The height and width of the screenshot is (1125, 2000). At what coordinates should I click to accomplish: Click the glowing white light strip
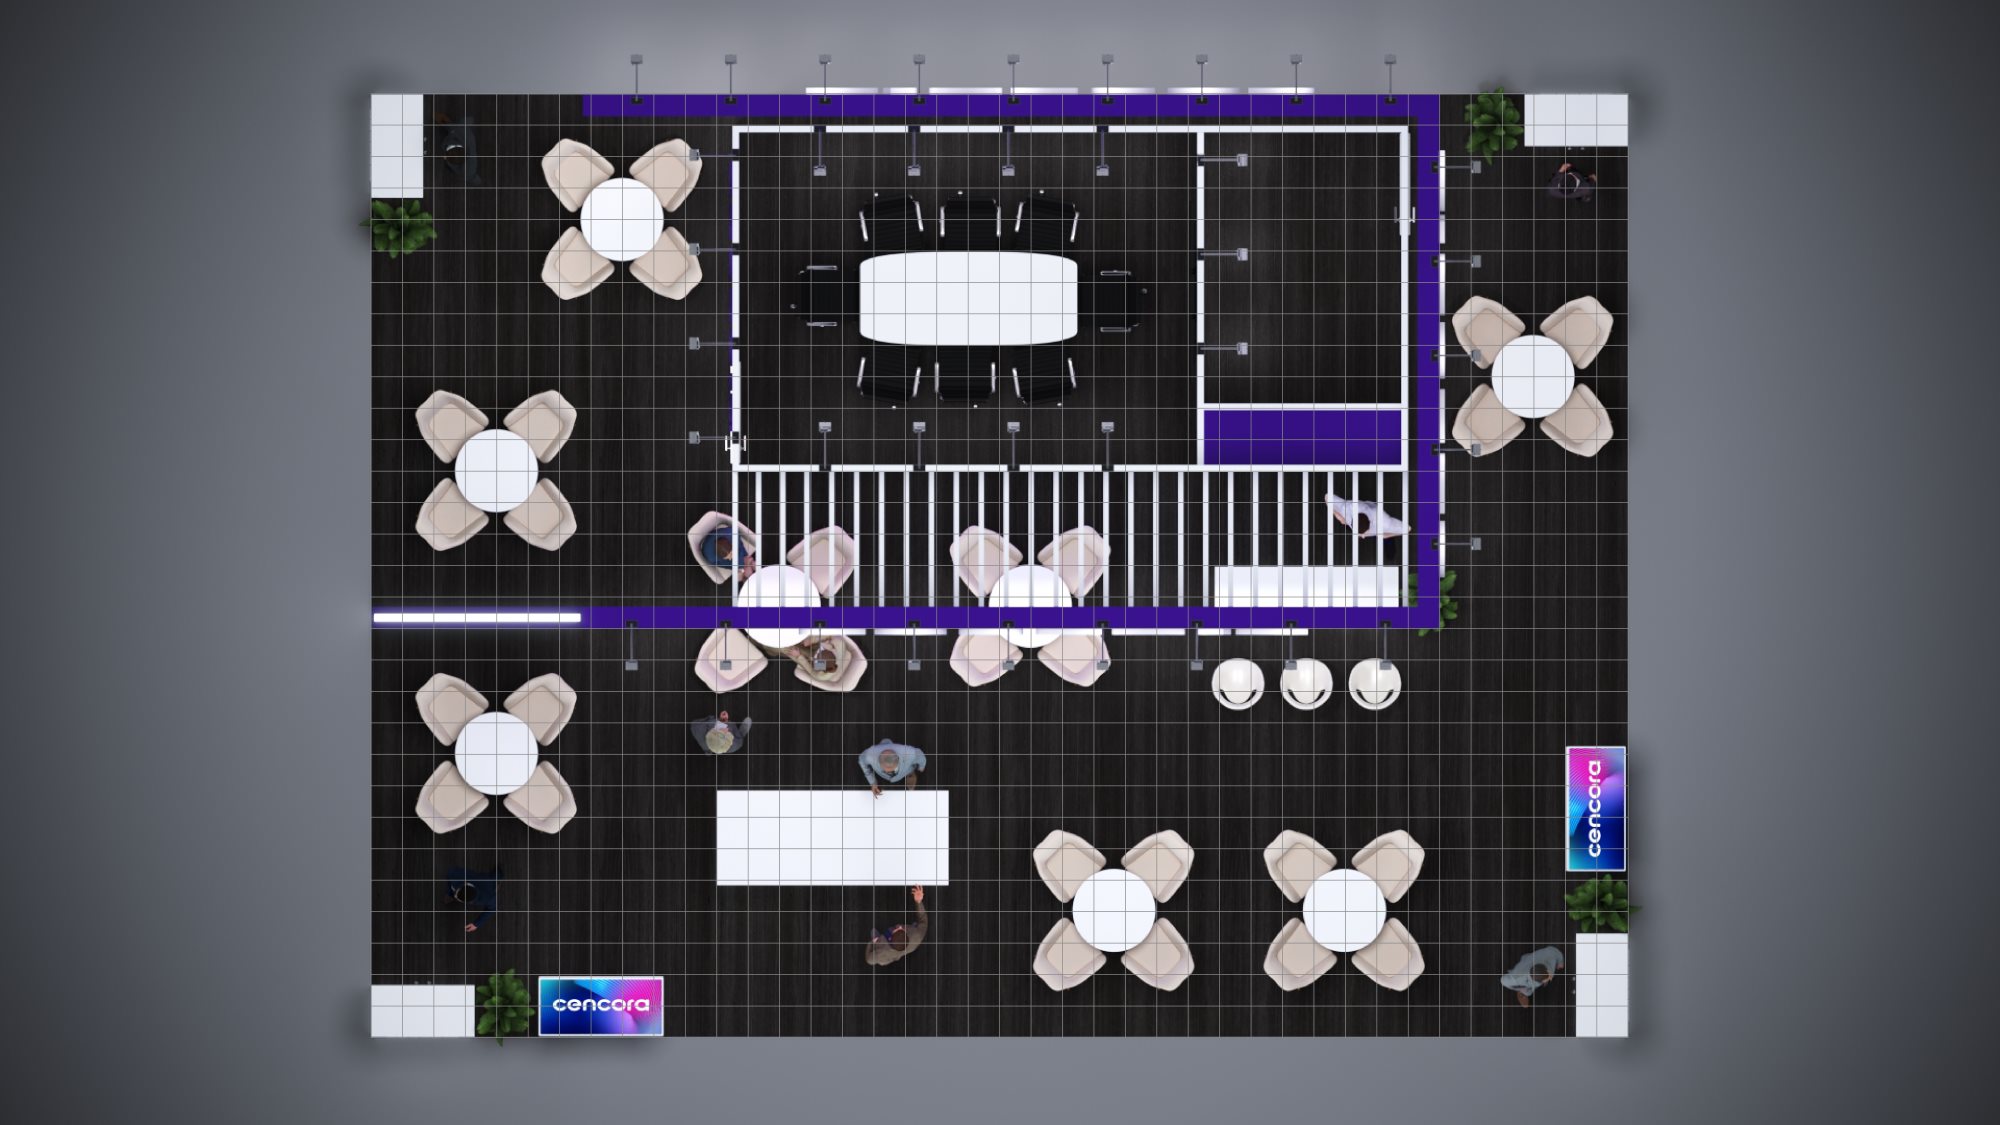[477, 618]
